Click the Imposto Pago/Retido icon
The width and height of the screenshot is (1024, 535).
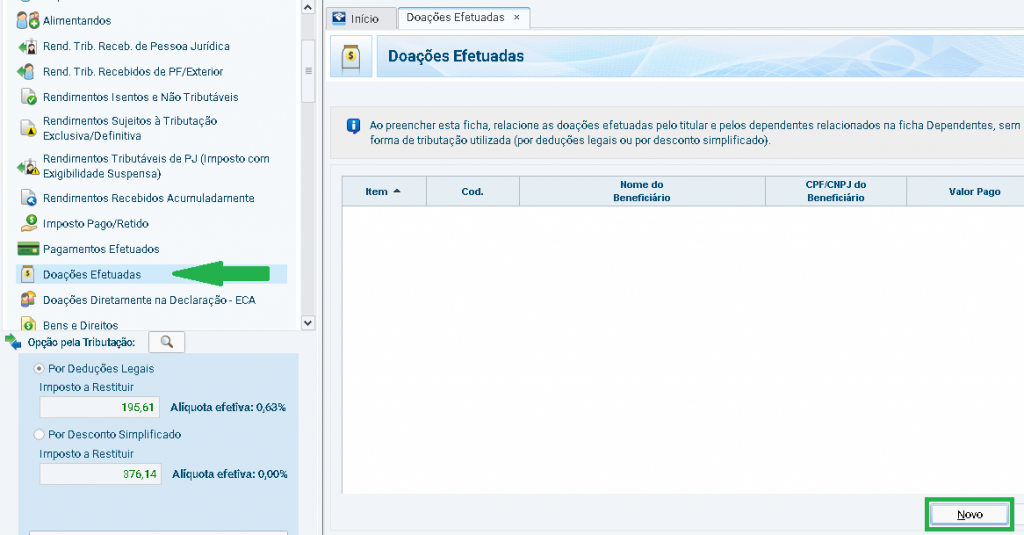(27, 223)
